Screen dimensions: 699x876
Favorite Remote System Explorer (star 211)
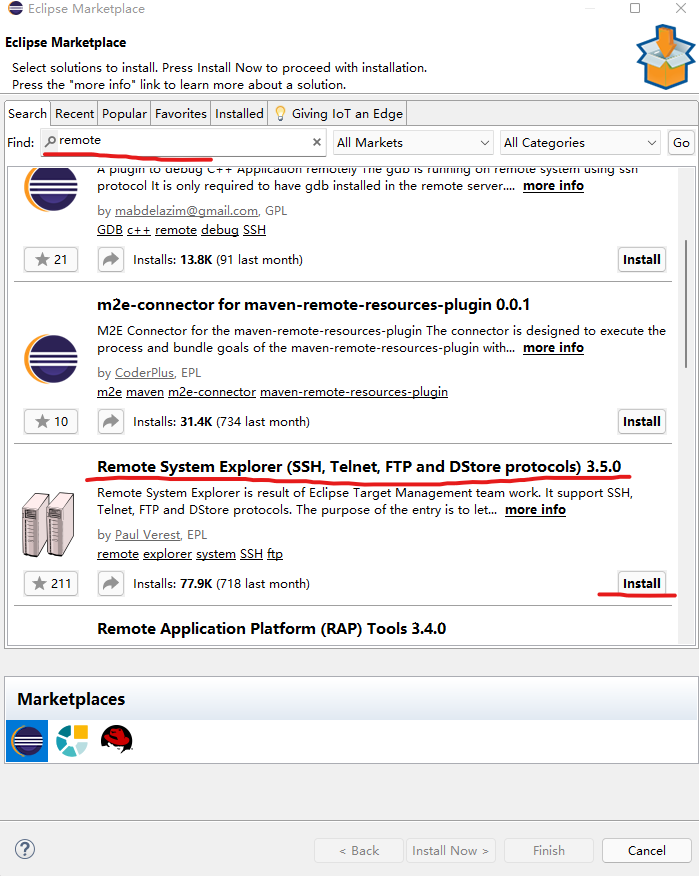click(51, 583)
